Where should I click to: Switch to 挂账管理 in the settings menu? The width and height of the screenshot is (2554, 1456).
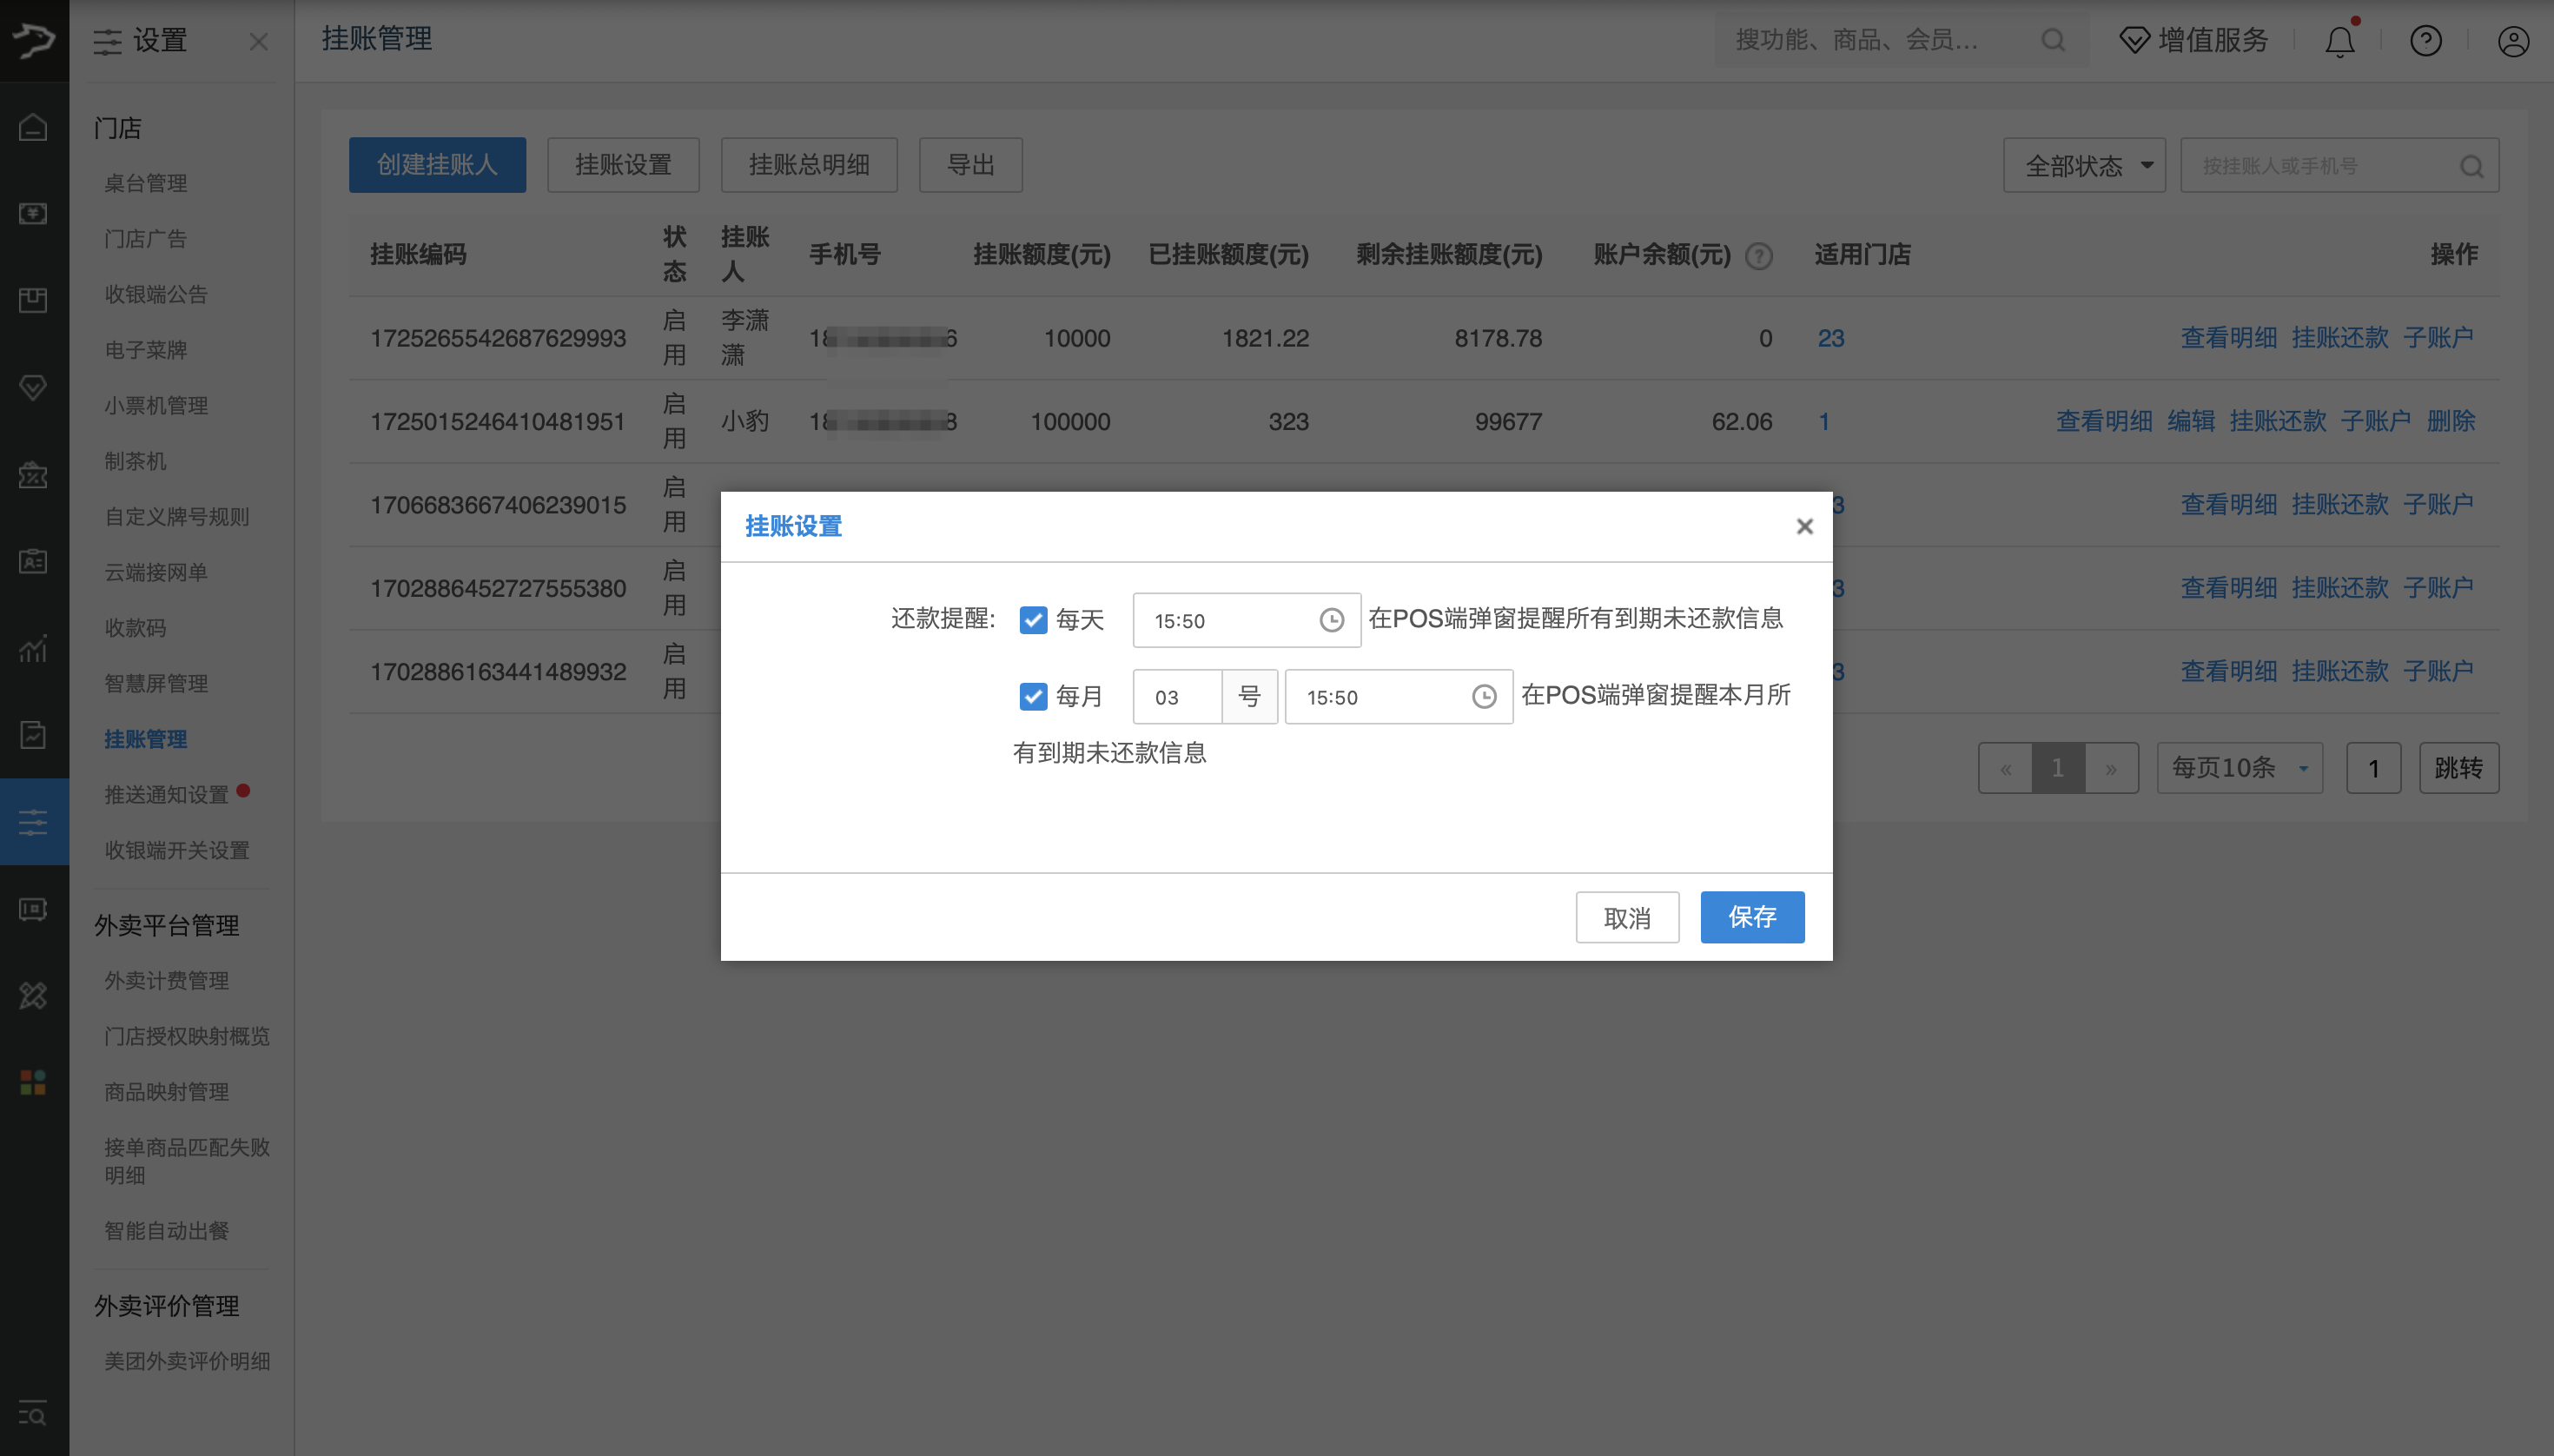tap(145, 739)
